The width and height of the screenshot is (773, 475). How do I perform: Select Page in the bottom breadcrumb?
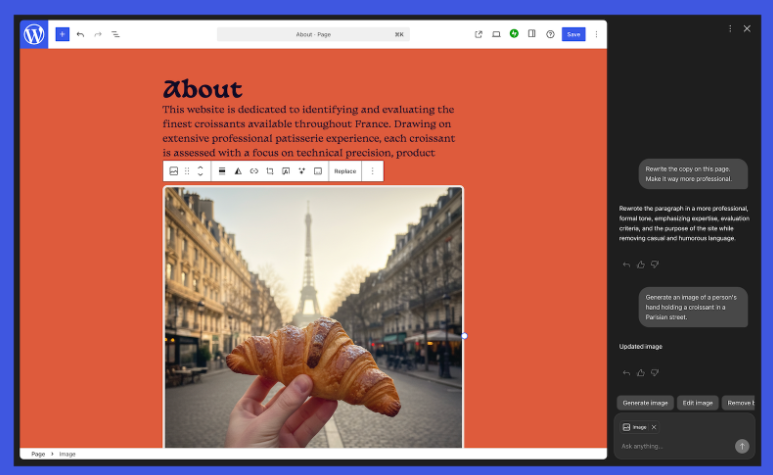click(38, 454)
